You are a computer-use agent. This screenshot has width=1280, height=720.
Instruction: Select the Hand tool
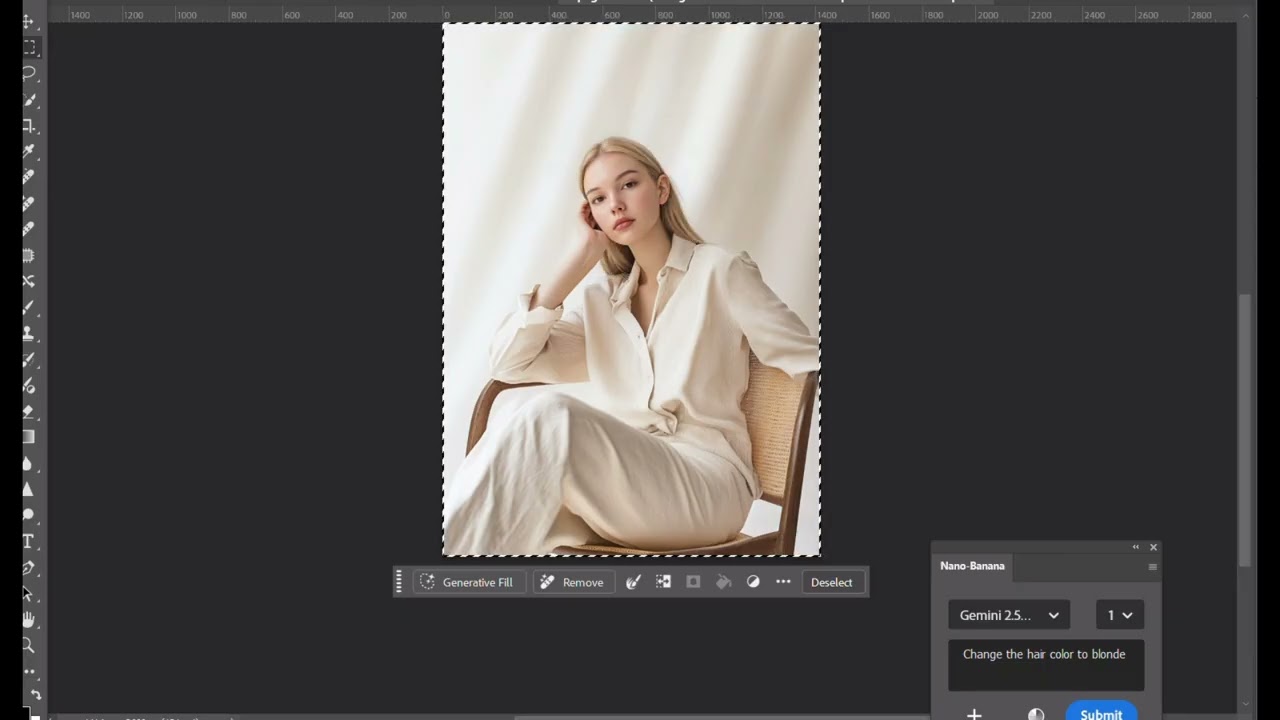coord(29,620)
